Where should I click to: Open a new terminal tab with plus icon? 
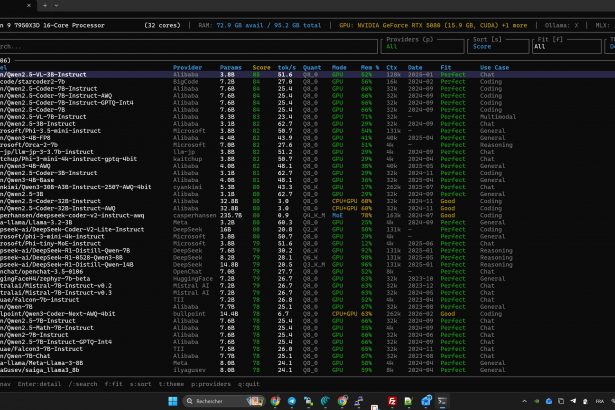click(45, 6)
